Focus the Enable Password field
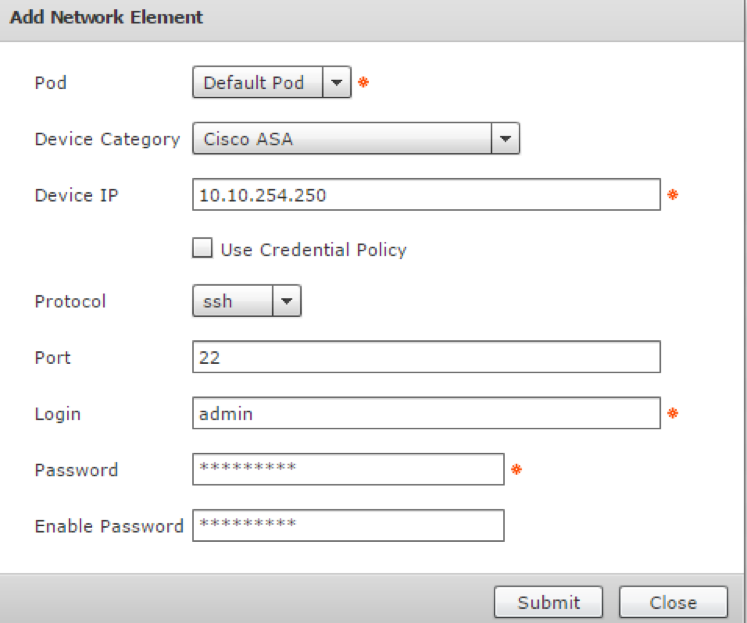Screen dimensions: 747x623 pos(347,525)
